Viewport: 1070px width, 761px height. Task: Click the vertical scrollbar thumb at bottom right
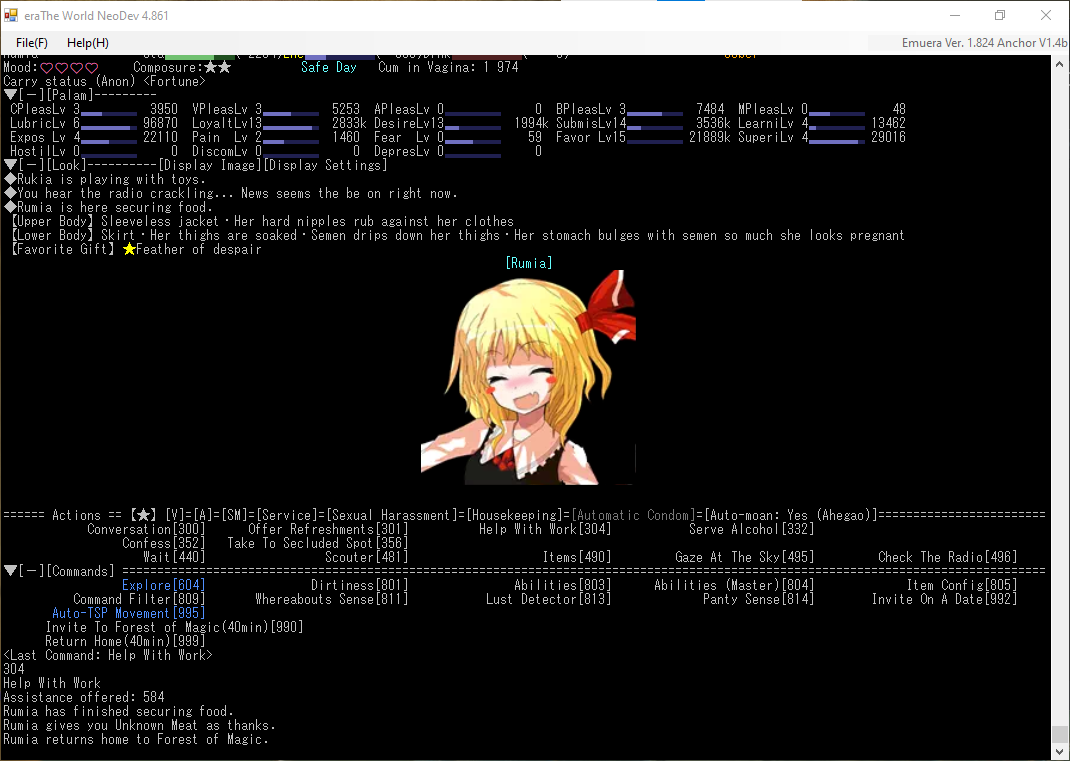click(1060, 734)
